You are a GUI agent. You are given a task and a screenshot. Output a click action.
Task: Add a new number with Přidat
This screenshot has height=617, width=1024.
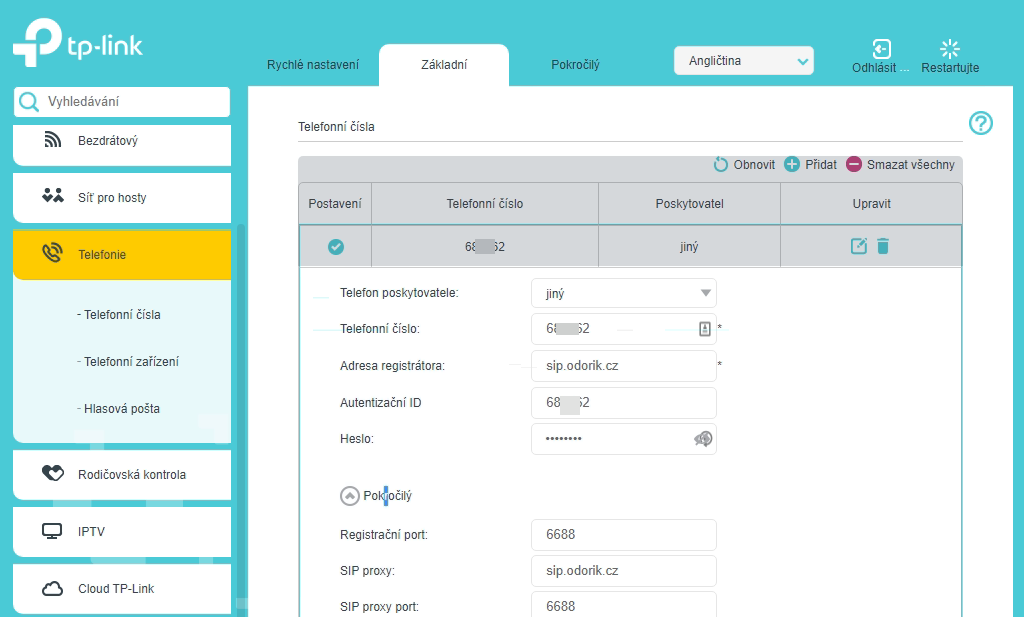[x=810, y=165]
